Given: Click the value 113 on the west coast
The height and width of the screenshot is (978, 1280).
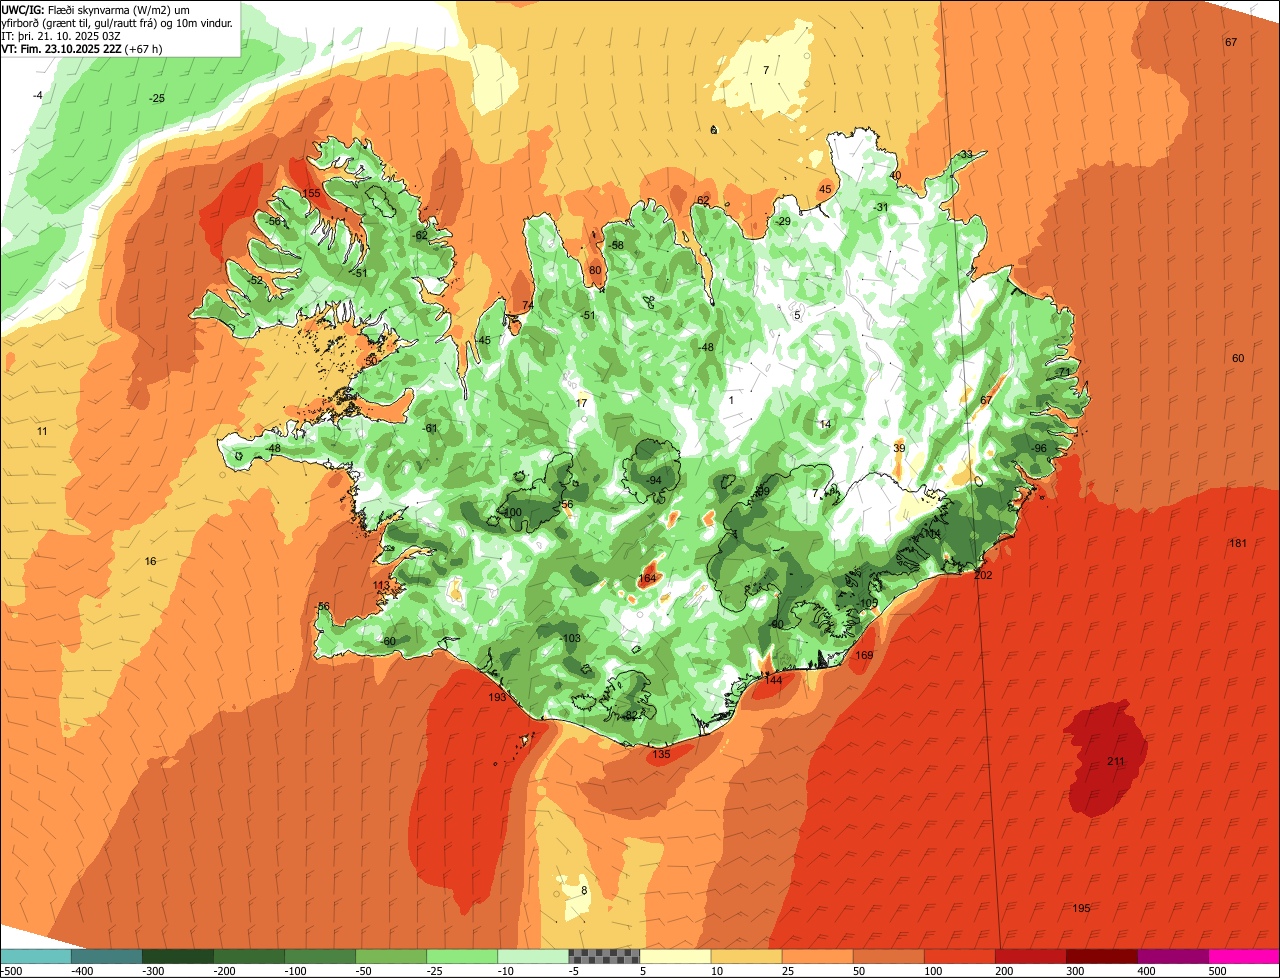Looking at the screenshot, I should 381,586.
